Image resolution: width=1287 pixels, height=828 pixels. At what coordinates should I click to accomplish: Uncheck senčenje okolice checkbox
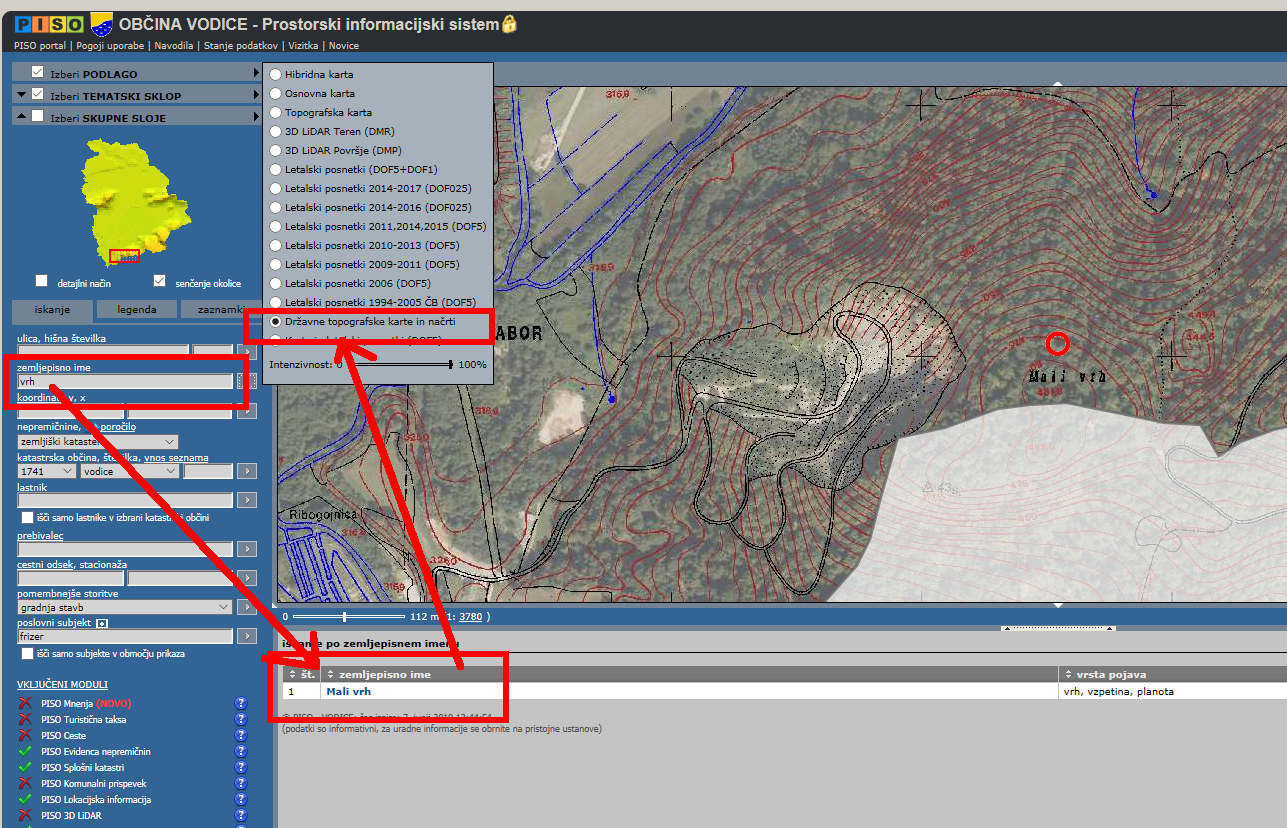pos(159,281)
